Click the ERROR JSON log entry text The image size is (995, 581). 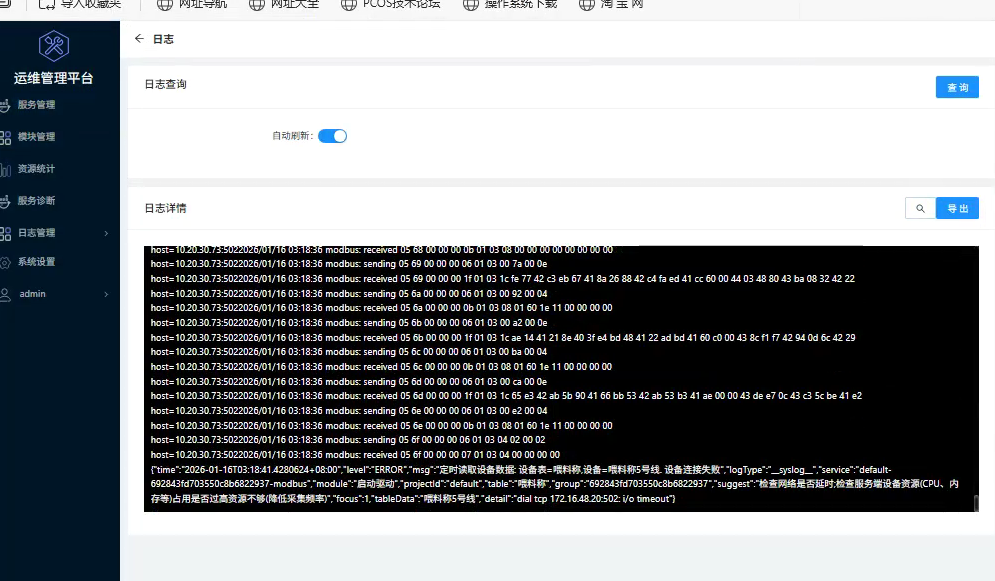coord(500,483)
